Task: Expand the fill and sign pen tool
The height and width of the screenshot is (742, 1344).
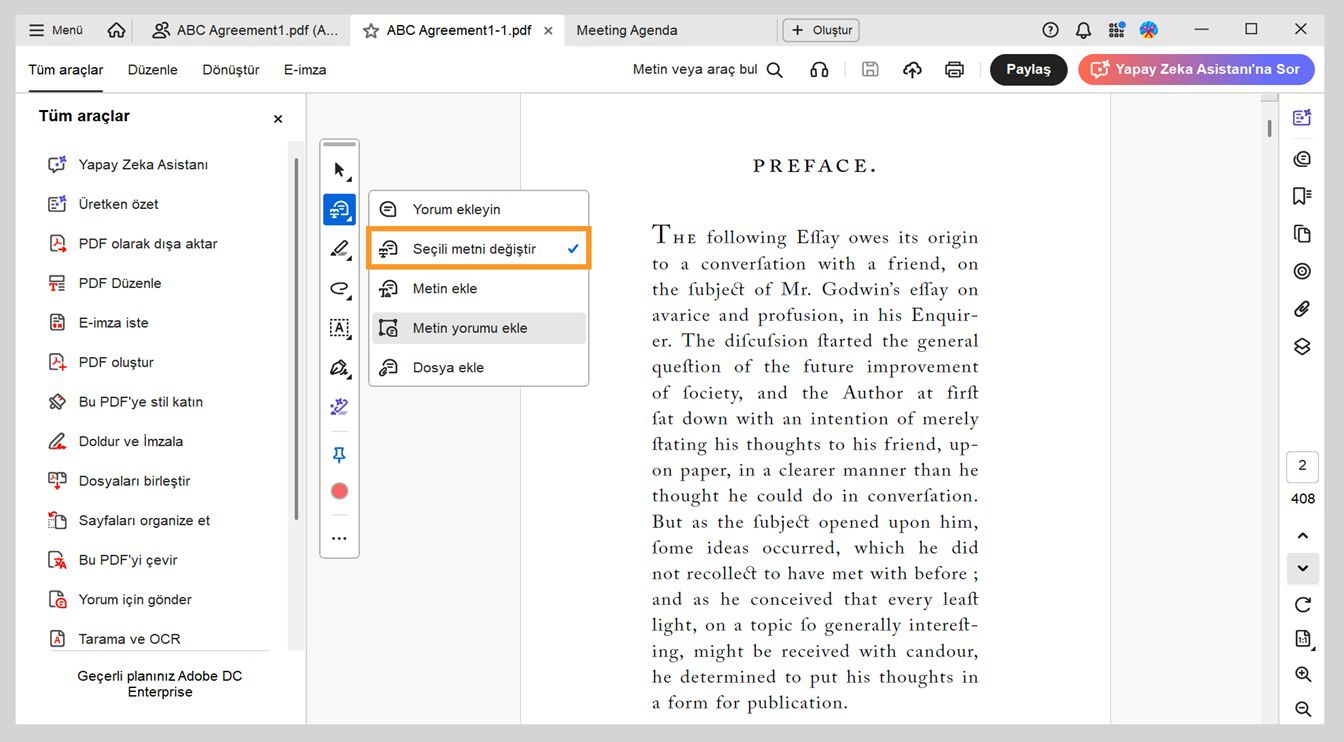Action: pos(339,368)
